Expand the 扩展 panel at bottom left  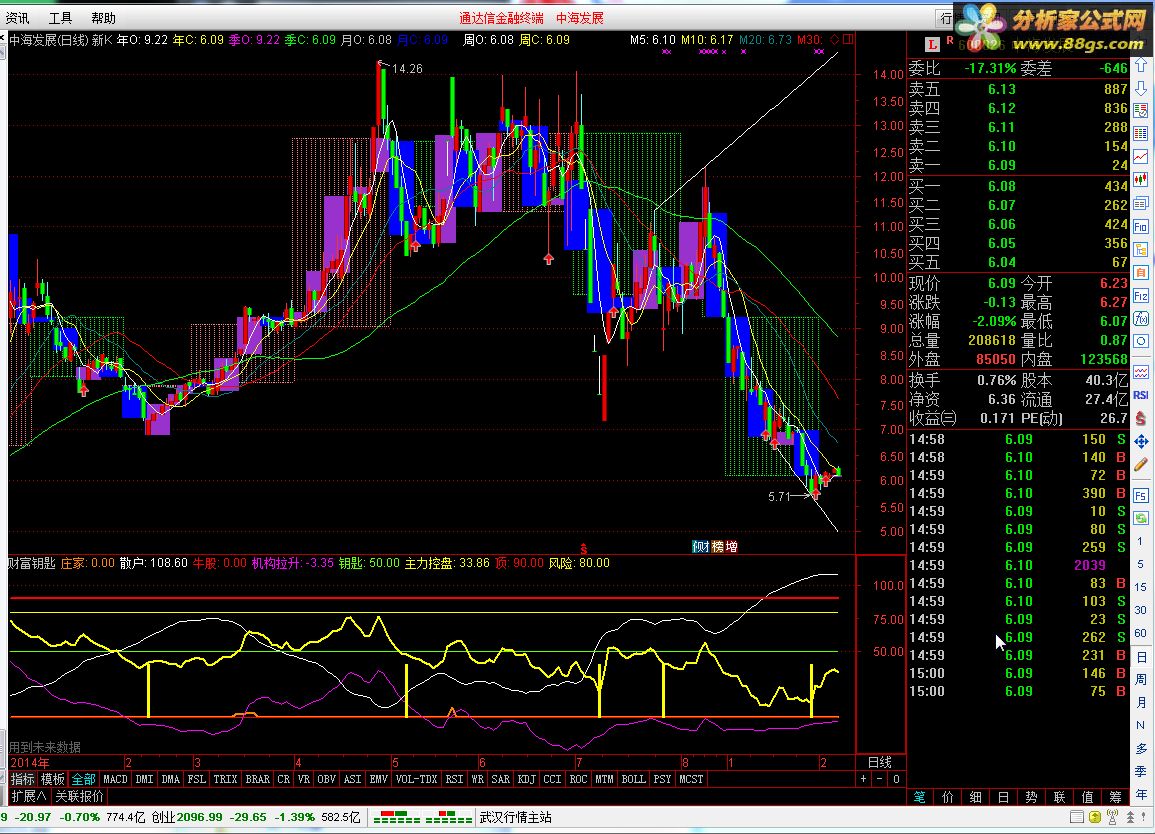pyautogui.click(x=29, y=796)
